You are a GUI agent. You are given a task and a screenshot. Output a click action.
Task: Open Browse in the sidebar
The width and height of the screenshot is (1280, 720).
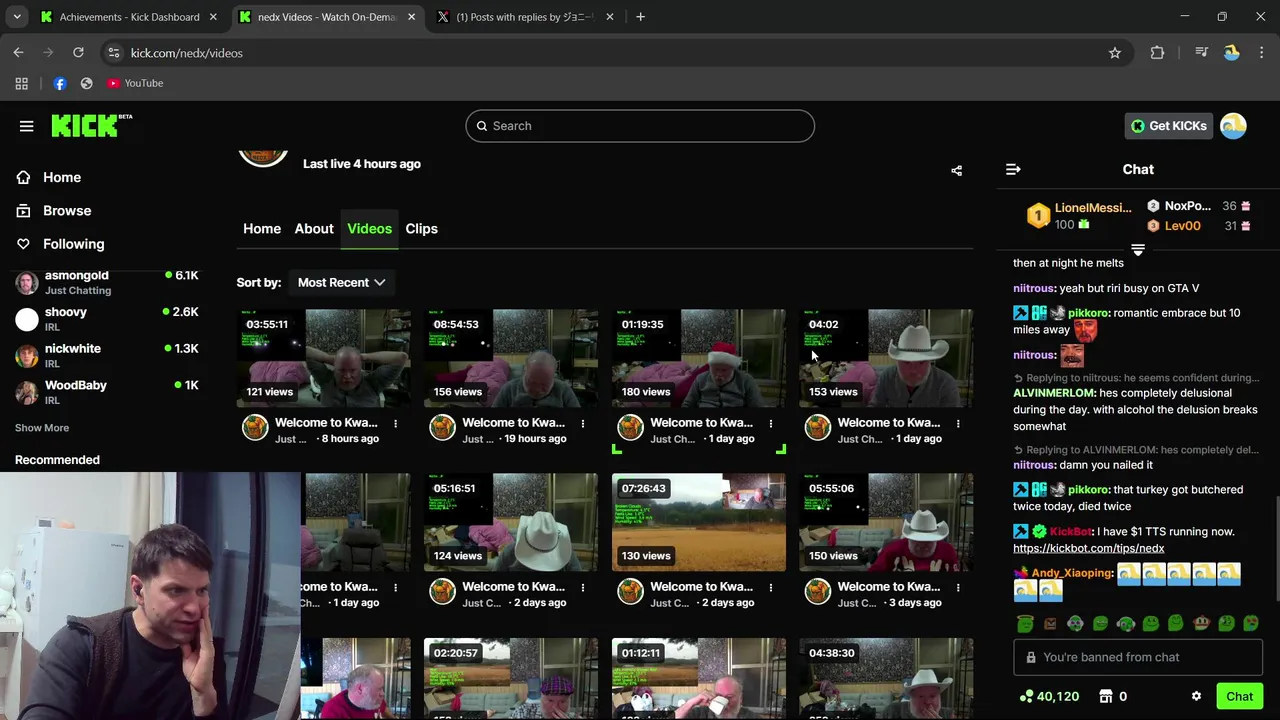coord(67,211)
